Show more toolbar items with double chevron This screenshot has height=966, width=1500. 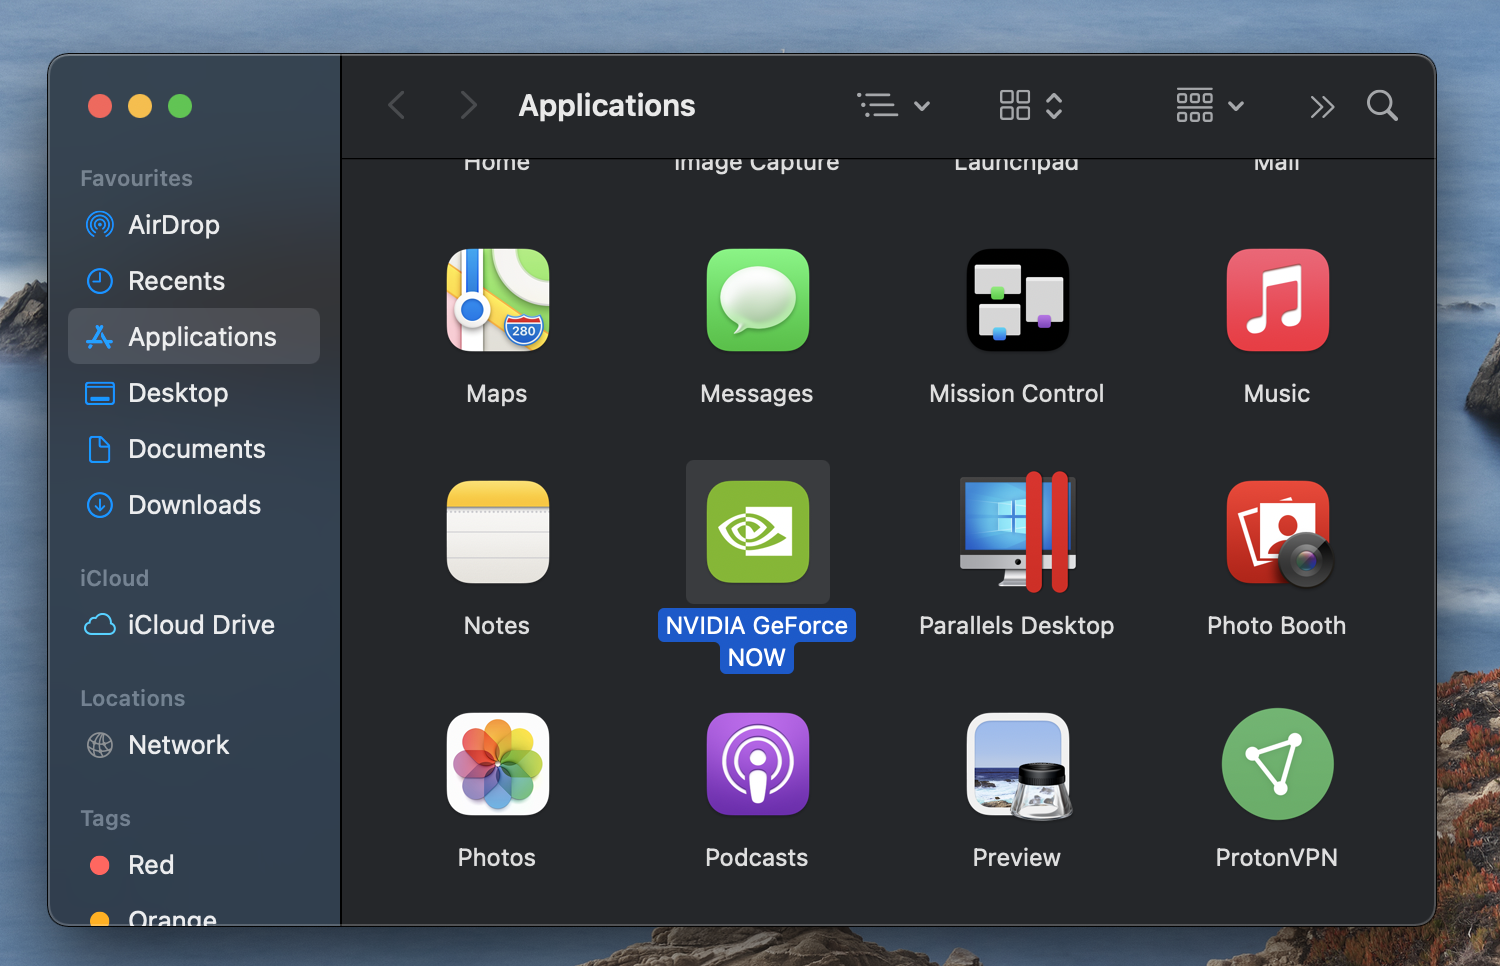tap(1322, 106)
